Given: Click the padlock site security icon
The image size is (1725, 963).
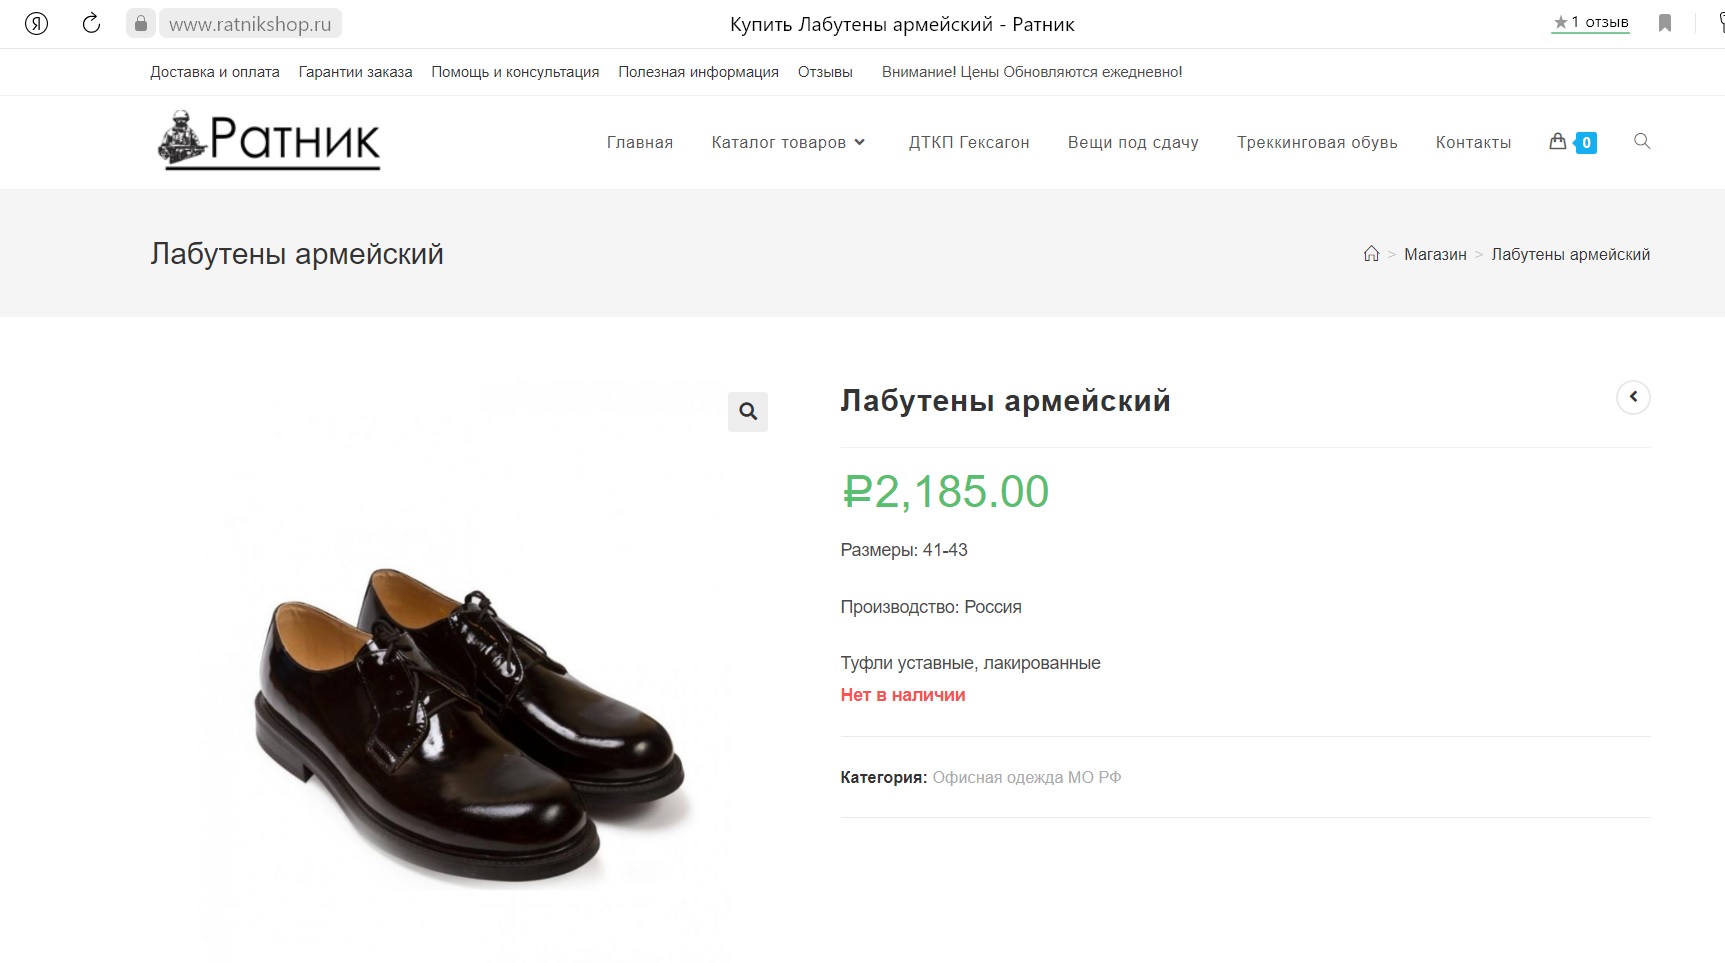Looking at the screenshot, I should (x=141, y=23).
